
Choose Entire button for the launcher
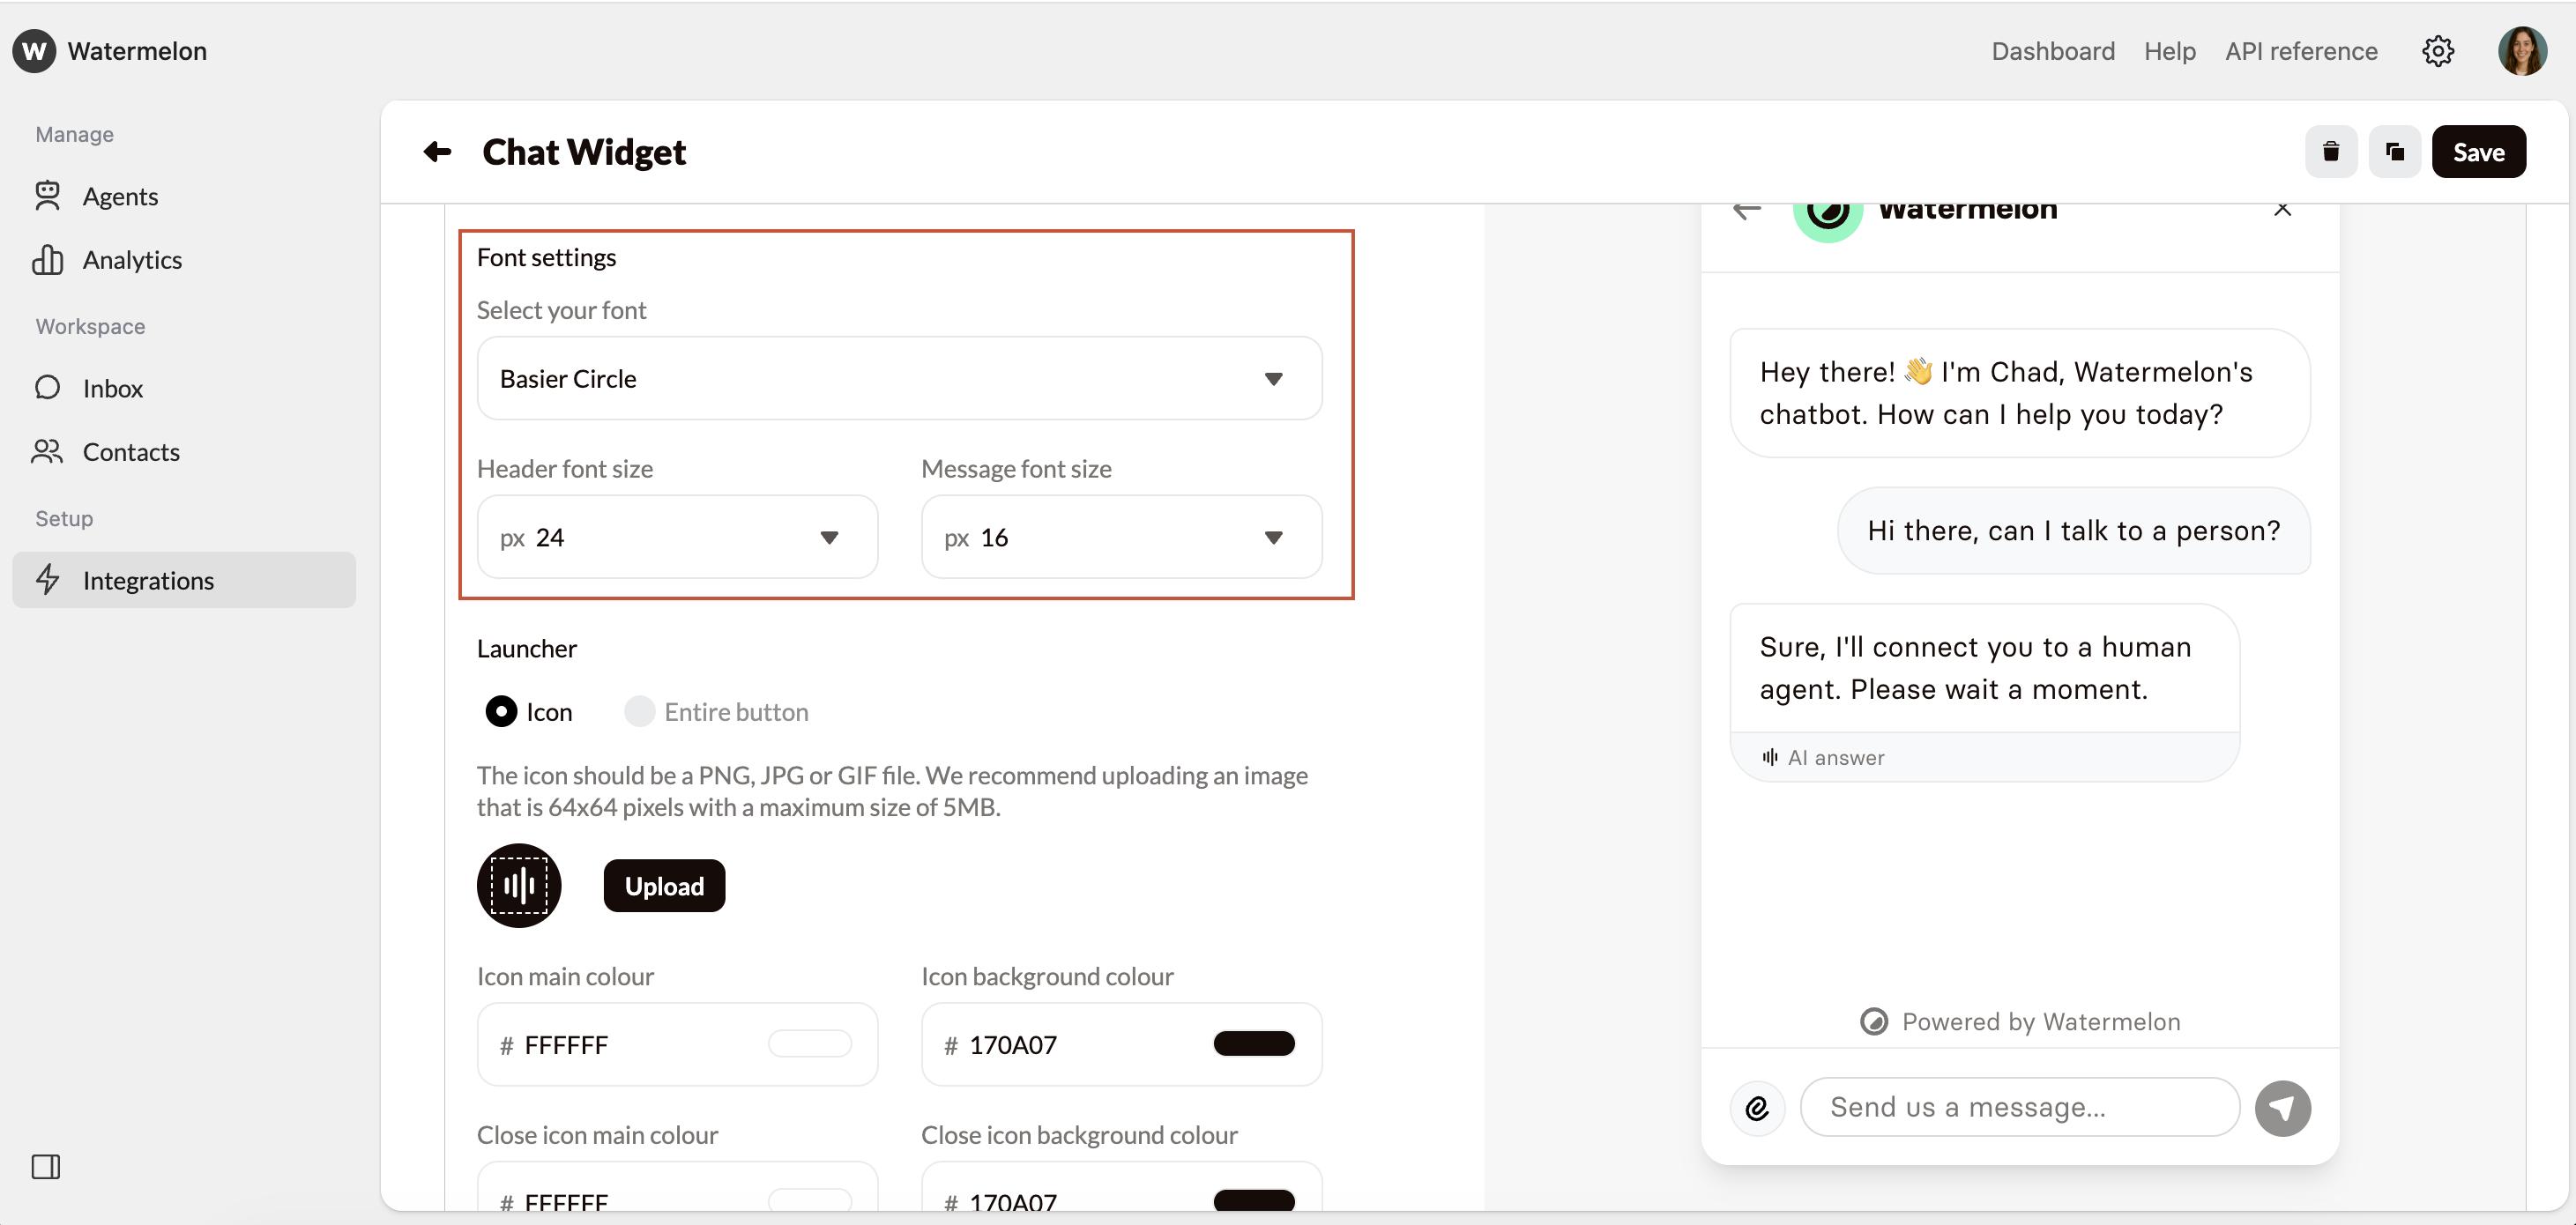click(x=640, y=711)
